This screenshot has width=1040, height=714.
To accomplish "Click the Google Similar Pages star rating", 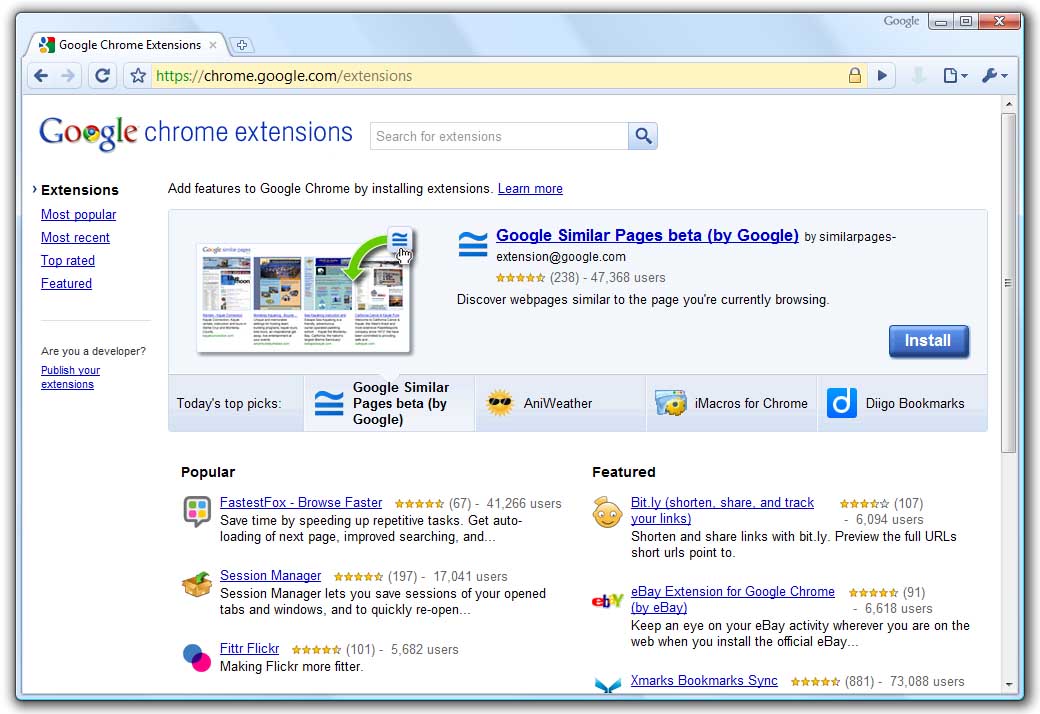I will click(x=521, y=277).
